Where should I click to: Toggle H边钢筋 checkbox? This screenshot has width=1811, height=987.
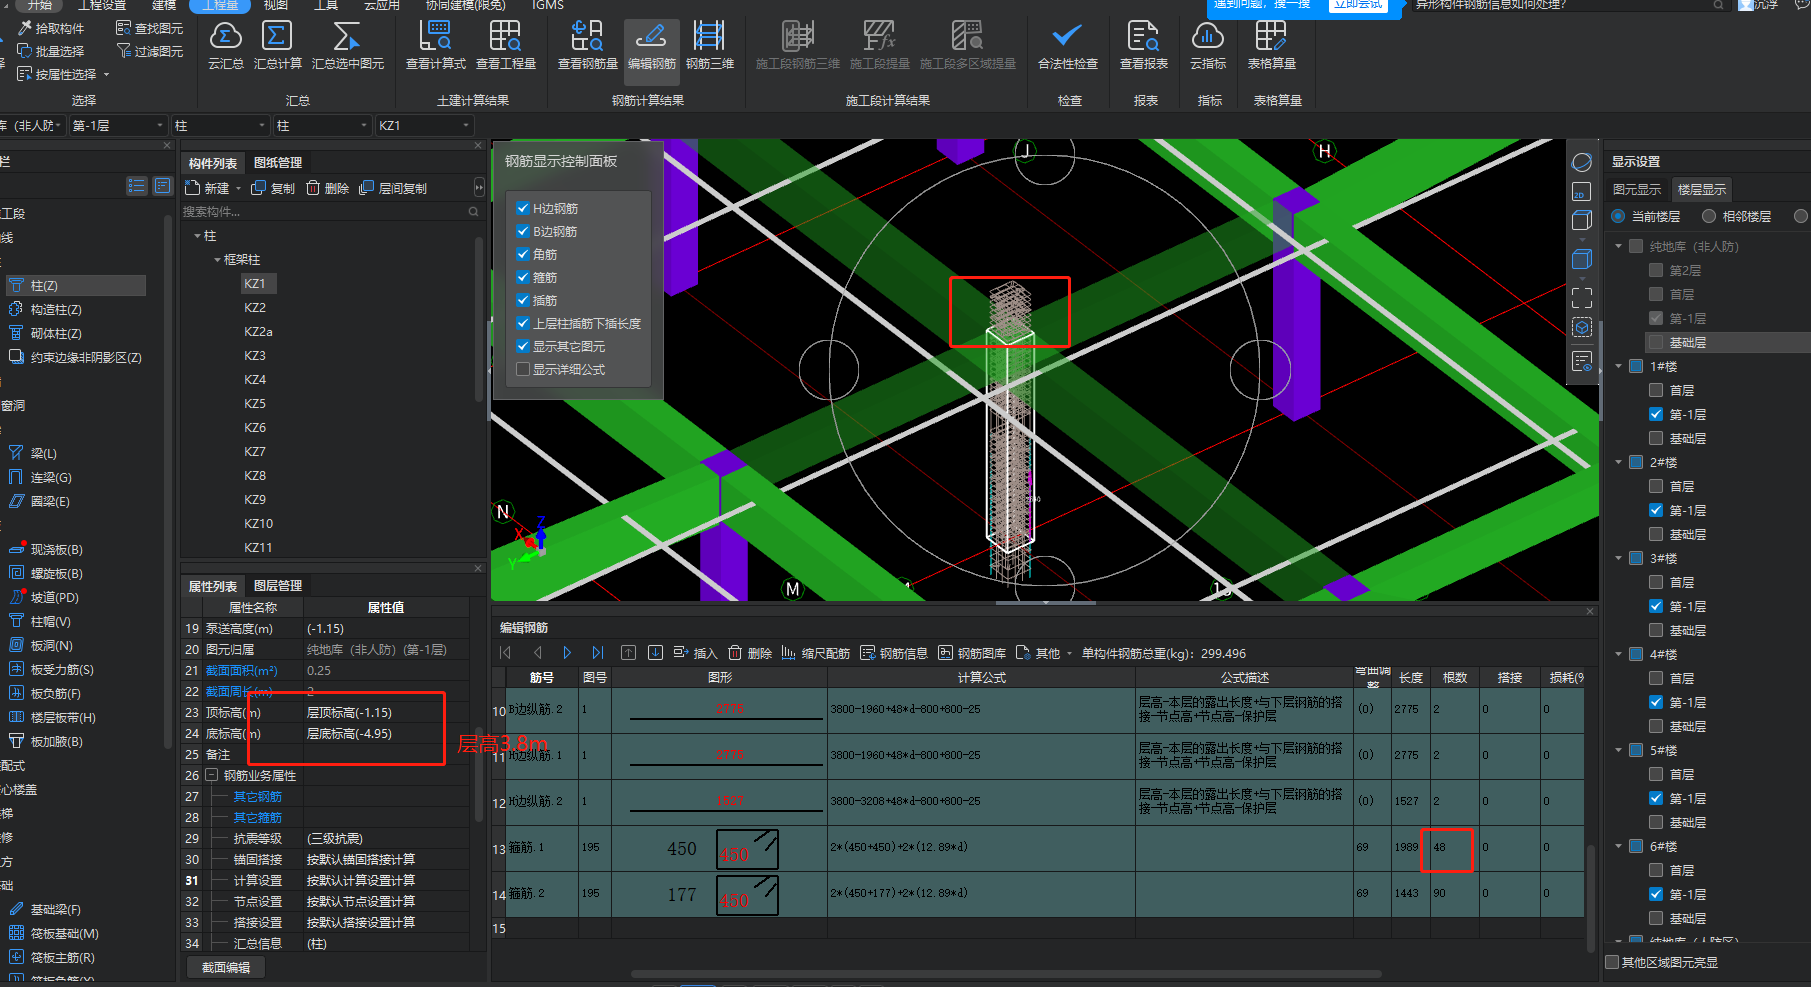coord(523,208)
